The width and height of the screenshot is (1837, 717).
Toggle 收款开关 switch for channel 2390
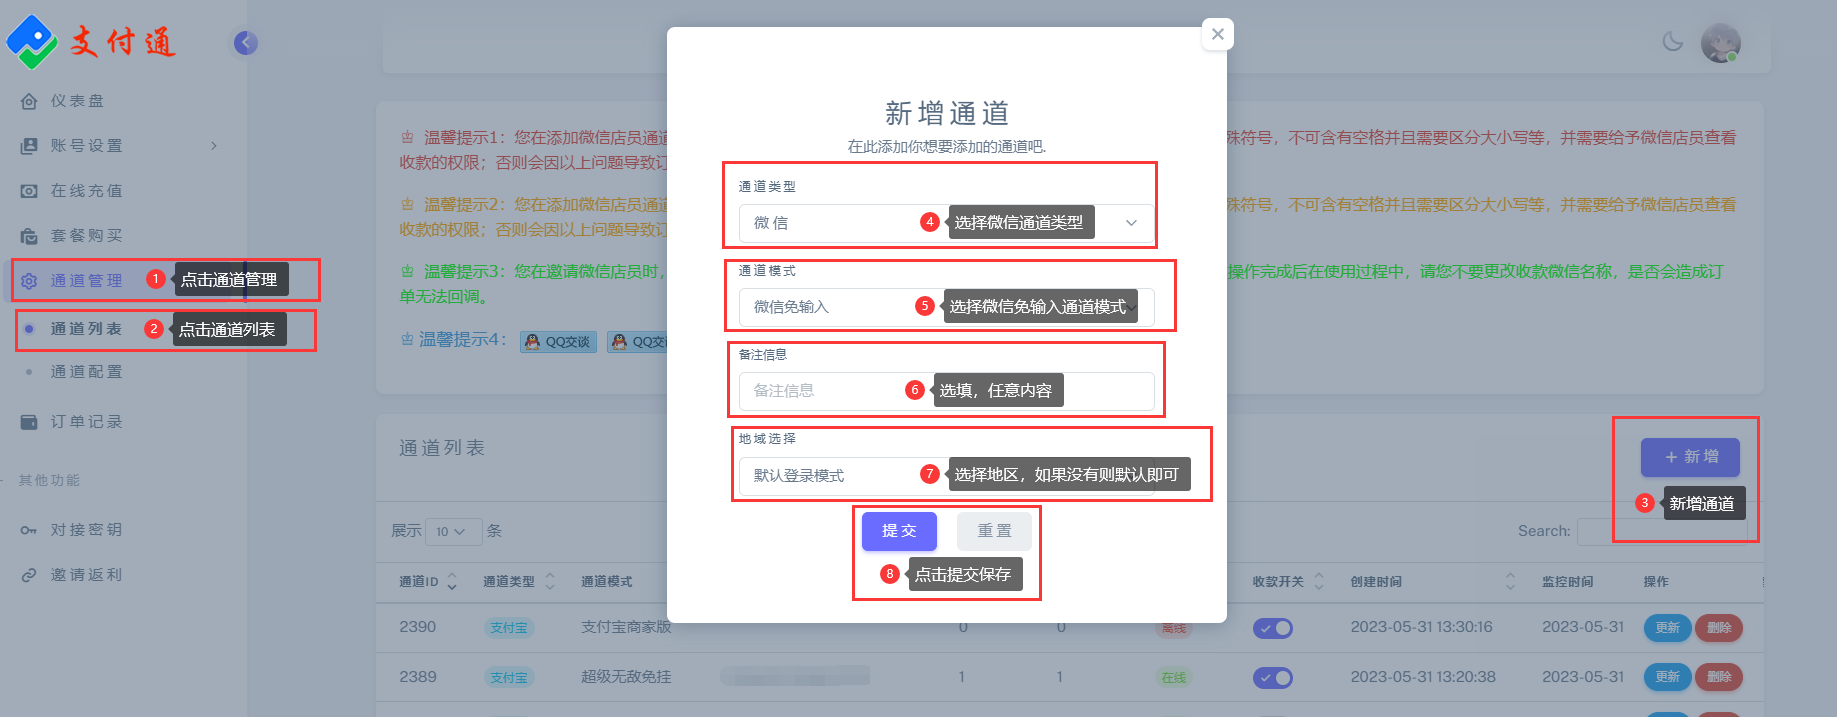tap(1272, 628)
